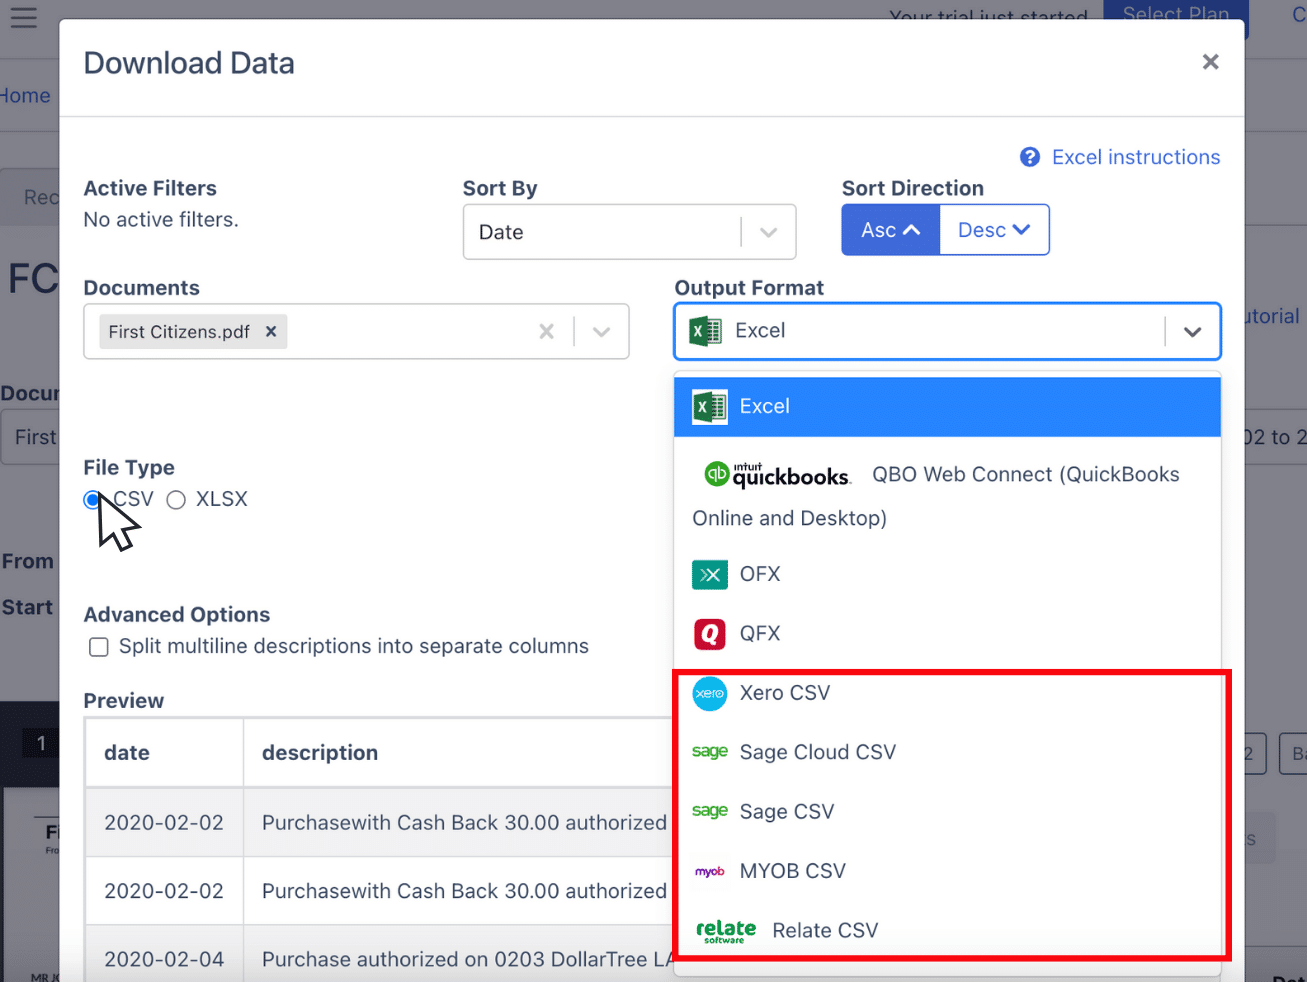Set sort direction to Desc

(x=994, y=230)
